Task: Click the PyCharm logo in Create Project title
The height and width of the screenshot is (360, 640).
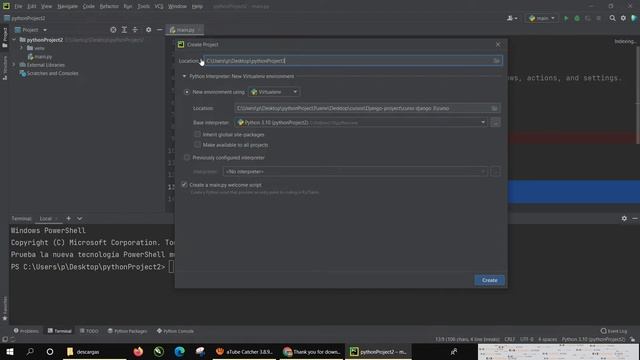Action: pyautogui.click(x=181, y=44)
